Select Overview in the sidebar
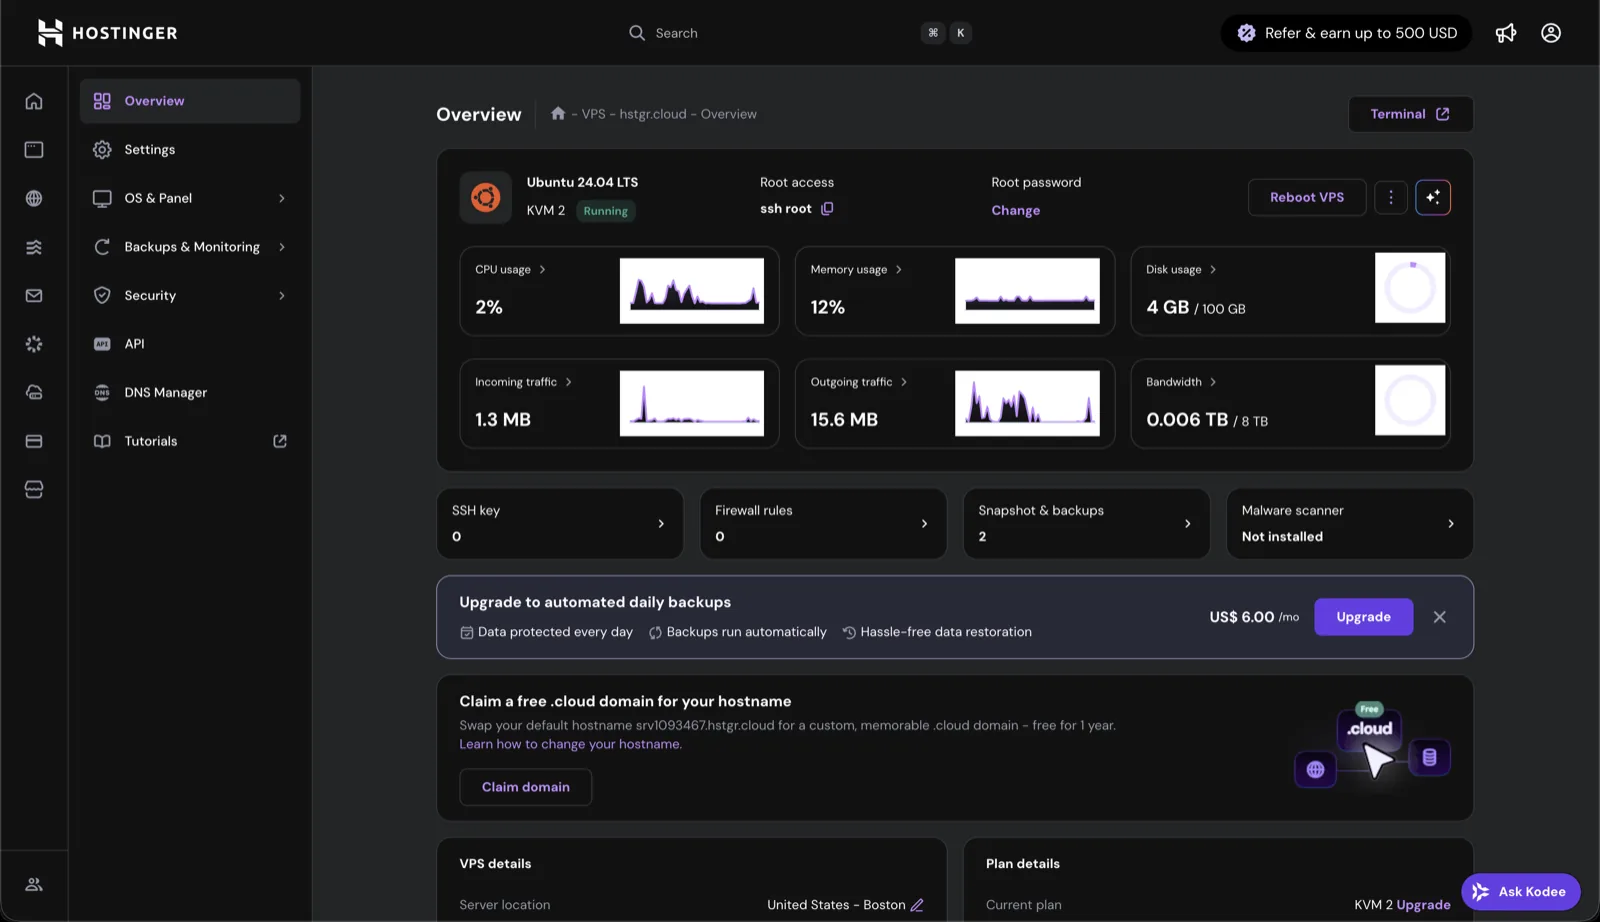1600x922 pixels. 190,101
